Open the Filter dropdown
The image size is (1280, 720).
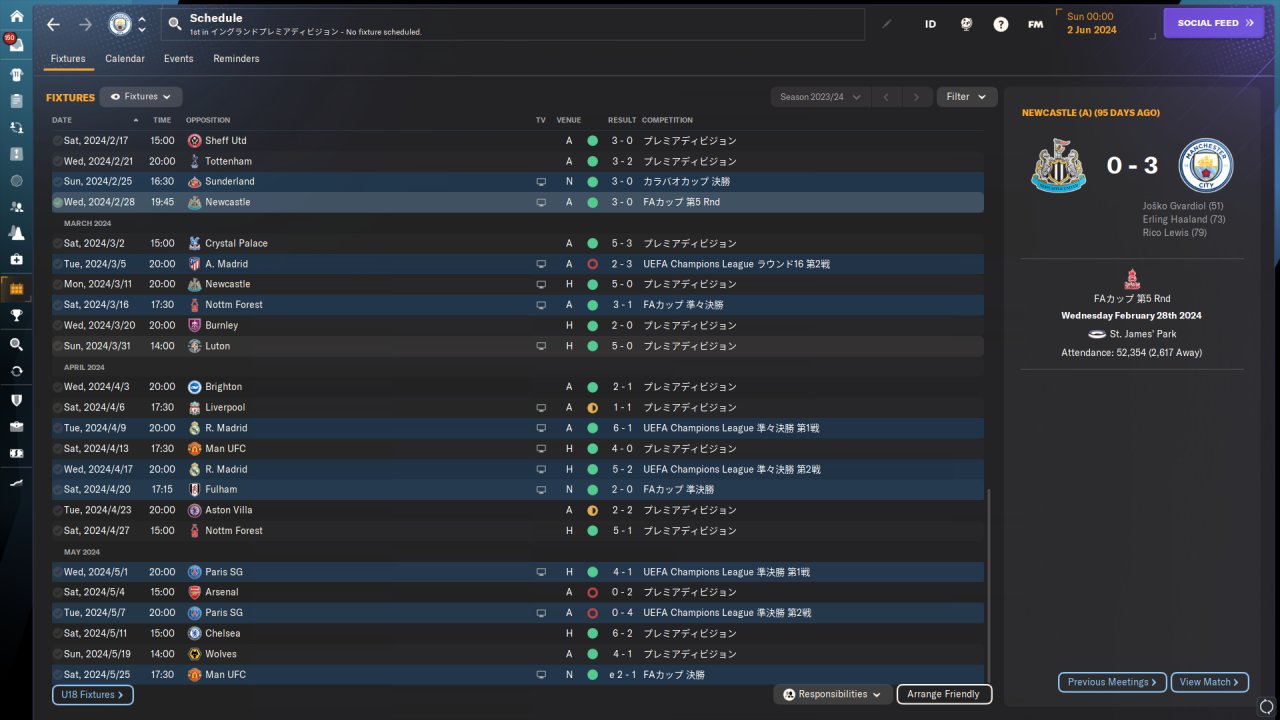967,97
